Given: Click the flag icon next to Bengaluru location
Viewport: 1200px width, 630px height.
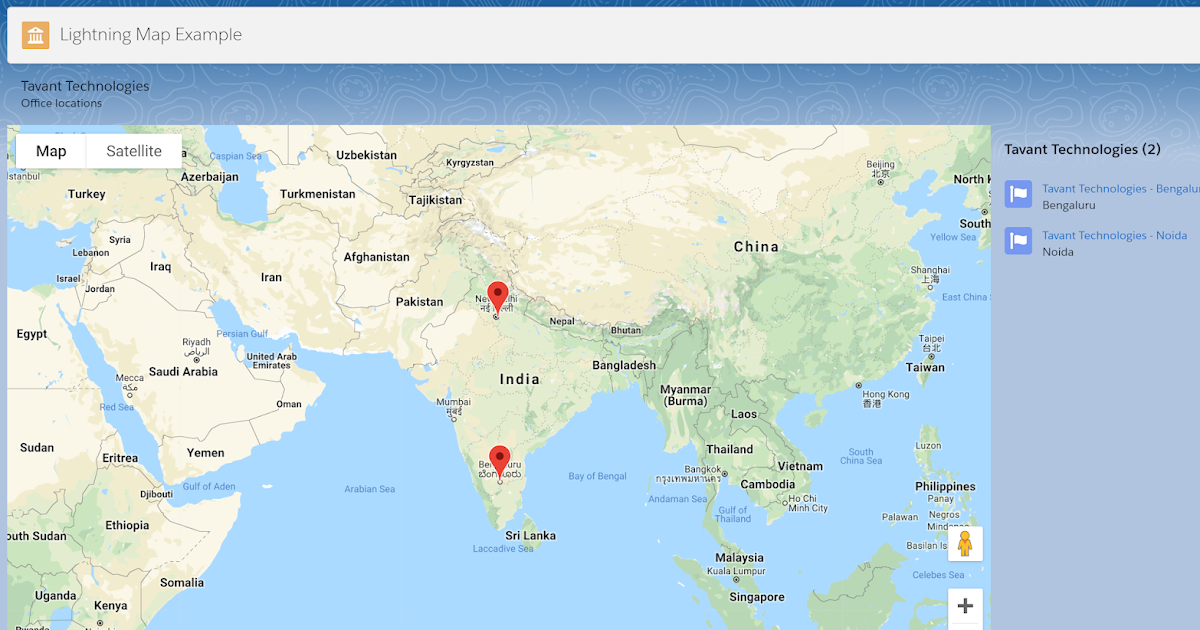Looking at the screenshot, I should point(1017,194).
